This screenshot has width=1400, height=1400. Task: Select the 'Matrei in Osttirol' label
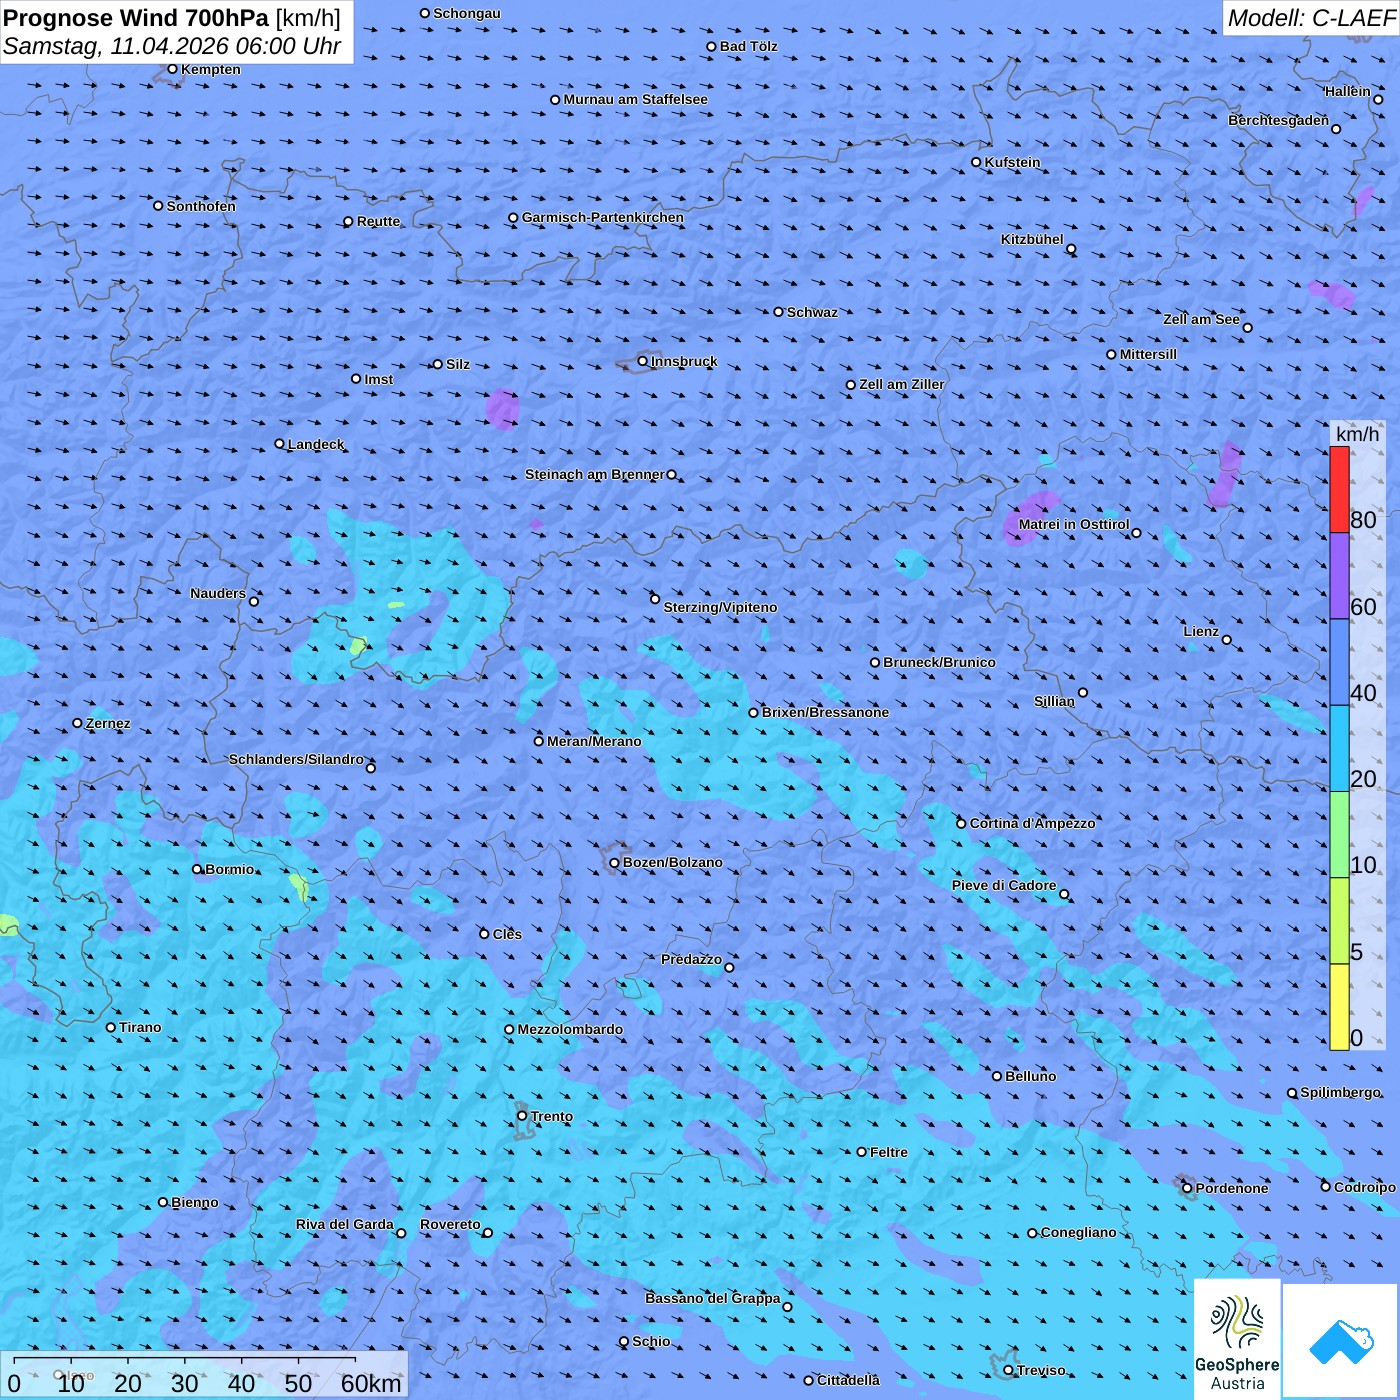click(x=1074, y=524)
